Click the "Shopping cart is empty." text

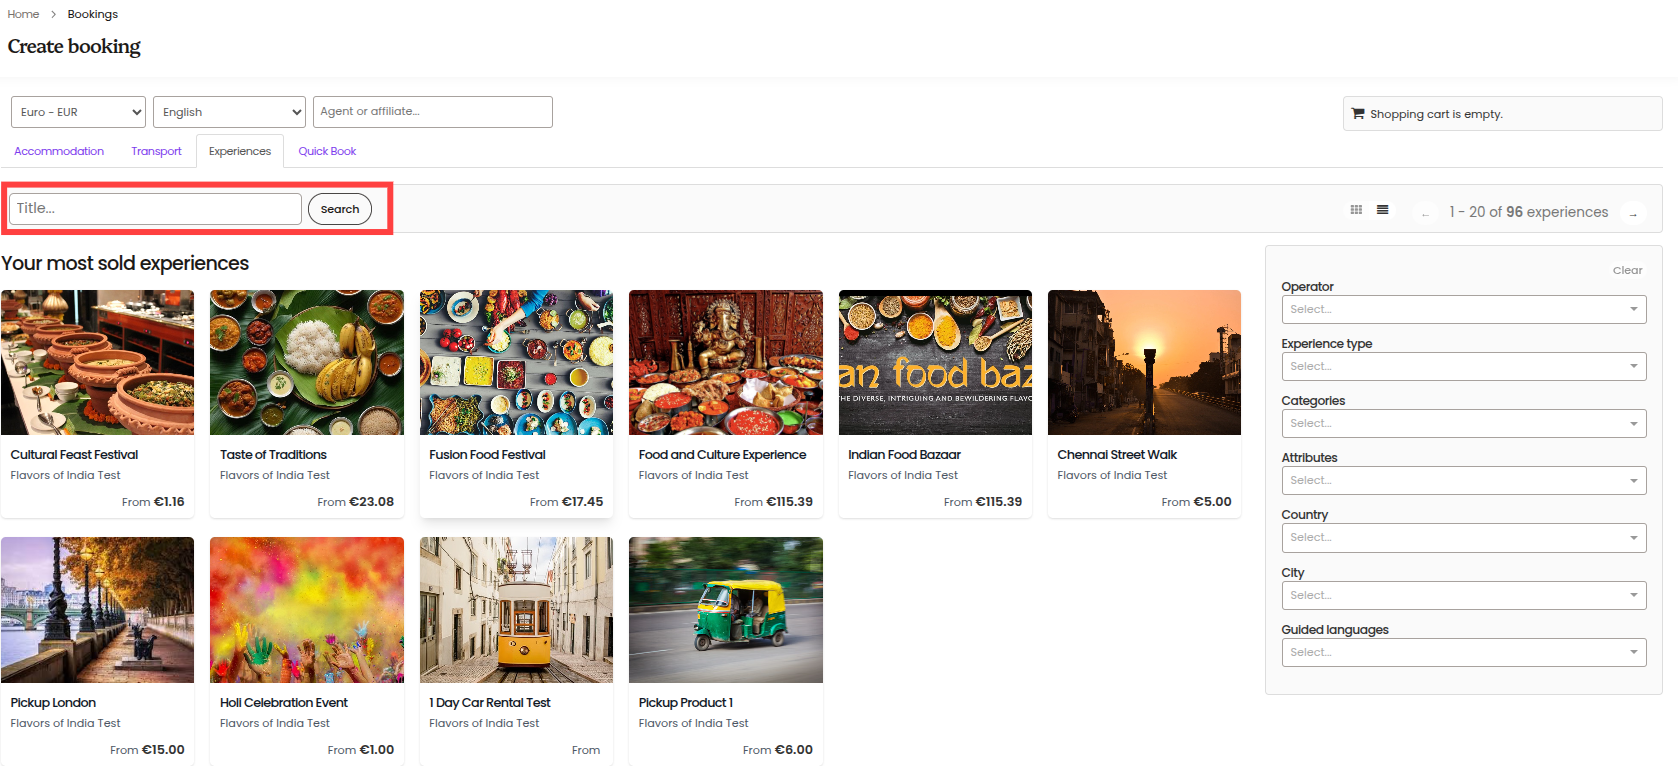(1436, 114)
